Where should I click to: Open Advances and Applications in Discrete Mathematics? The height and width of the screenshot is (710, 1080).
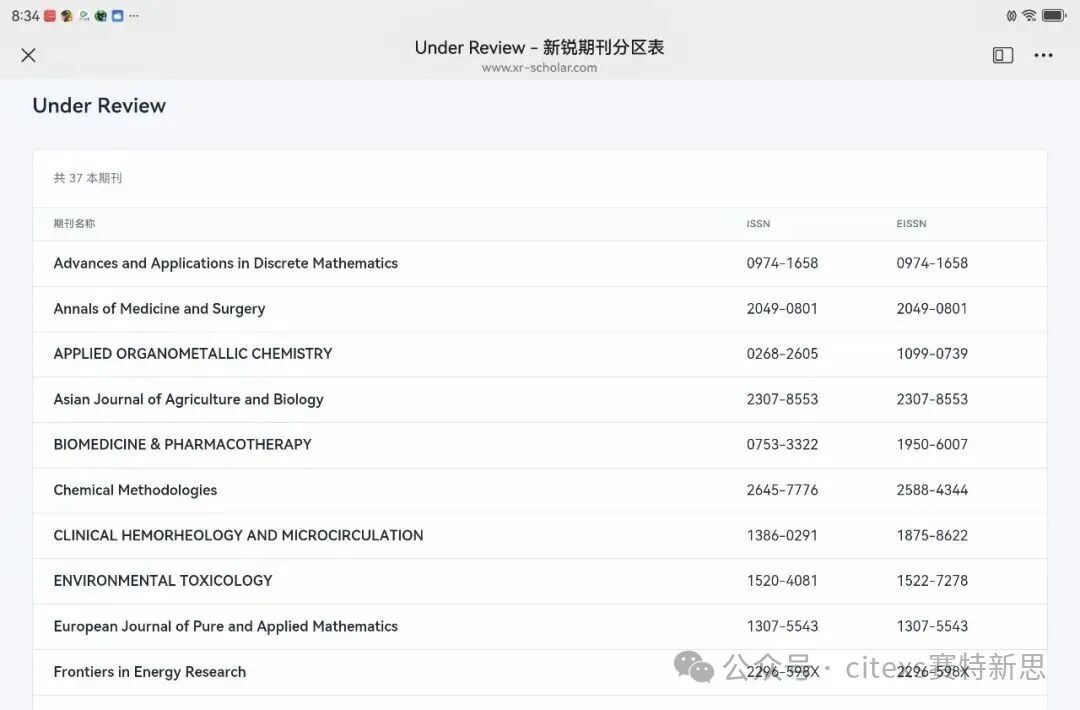click(225, 263)
